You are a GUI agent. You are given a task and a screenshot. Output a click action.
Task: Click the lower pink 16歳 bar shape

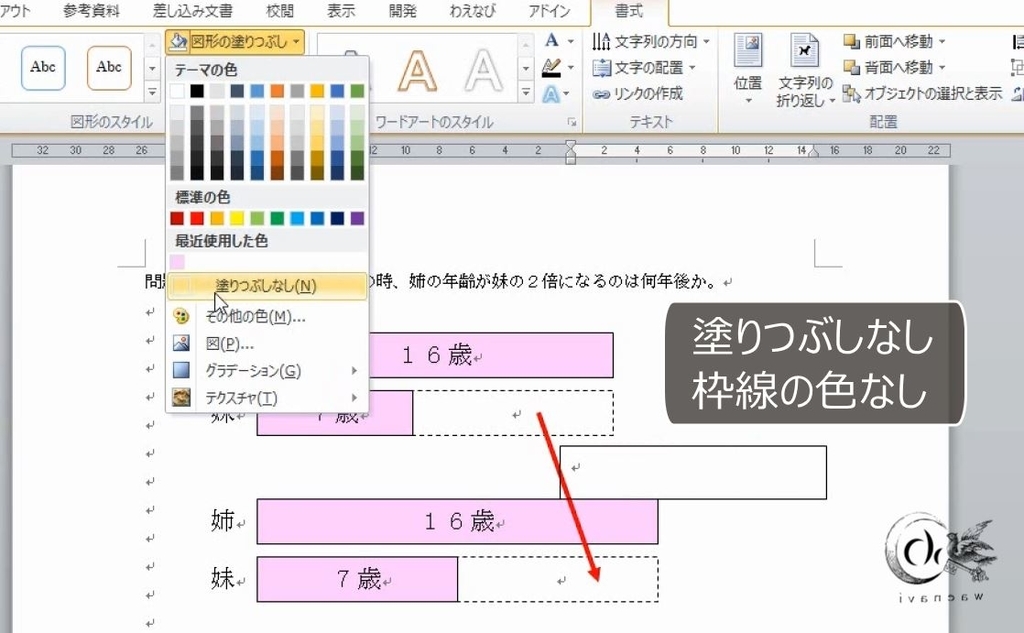pos(457,521)
